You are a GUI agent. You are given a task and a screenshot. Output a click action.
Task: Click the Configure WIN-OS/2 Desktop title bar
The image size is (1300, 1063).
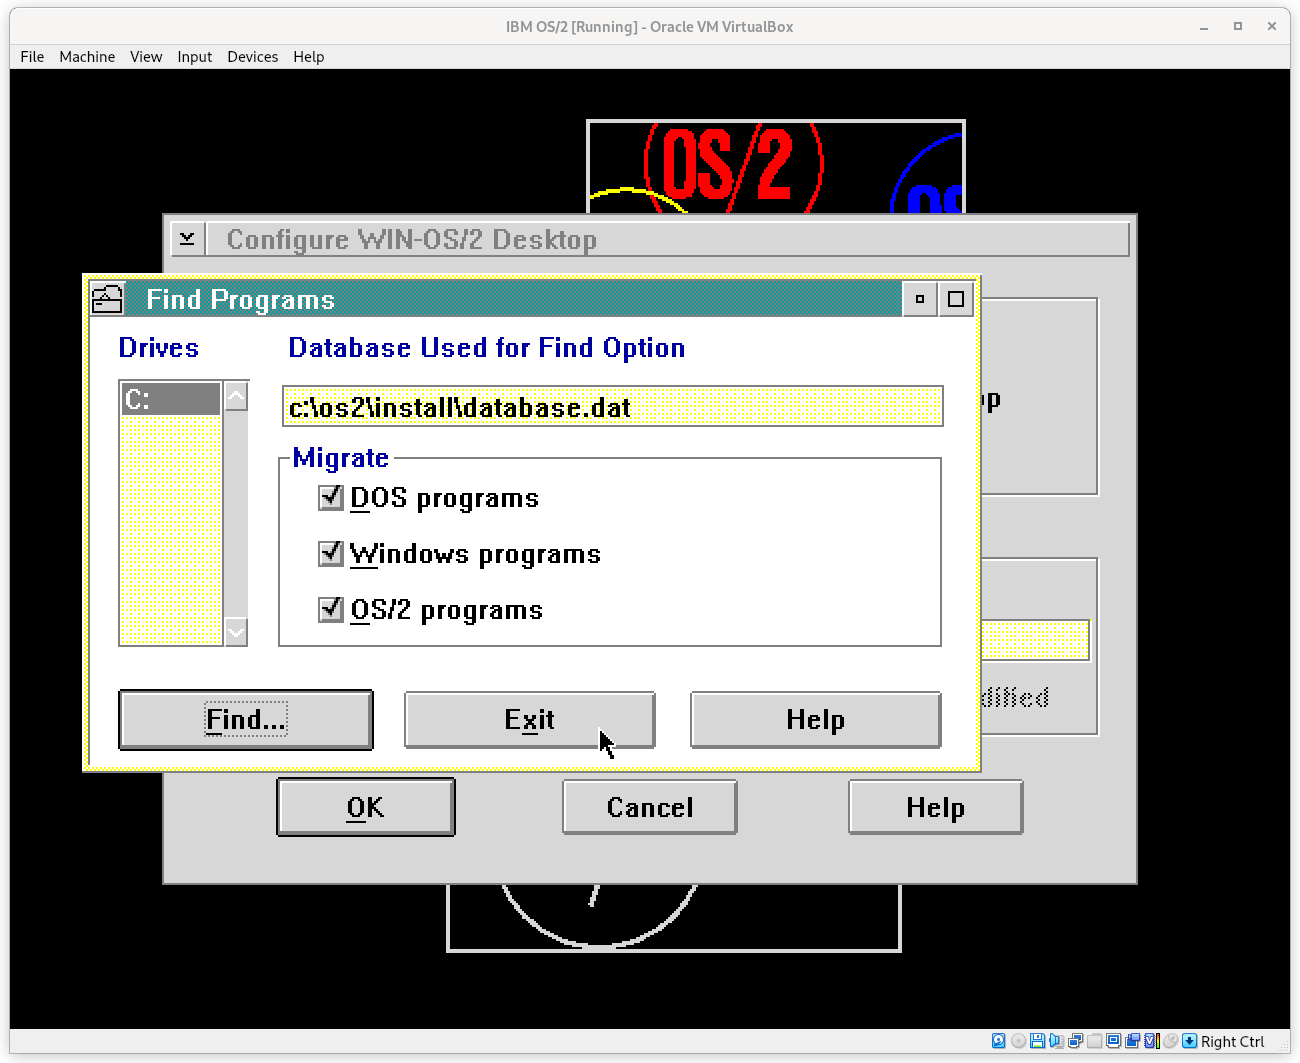pos(667,239)
